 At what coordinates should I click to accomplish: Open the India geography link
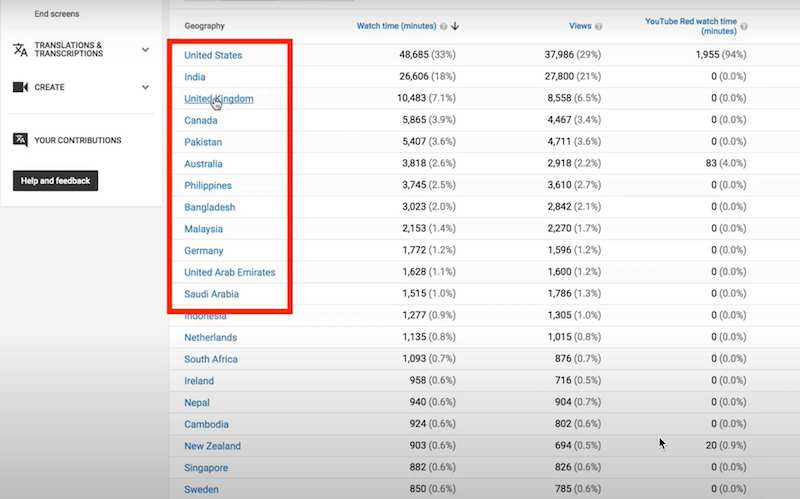(x=194, y=77)
